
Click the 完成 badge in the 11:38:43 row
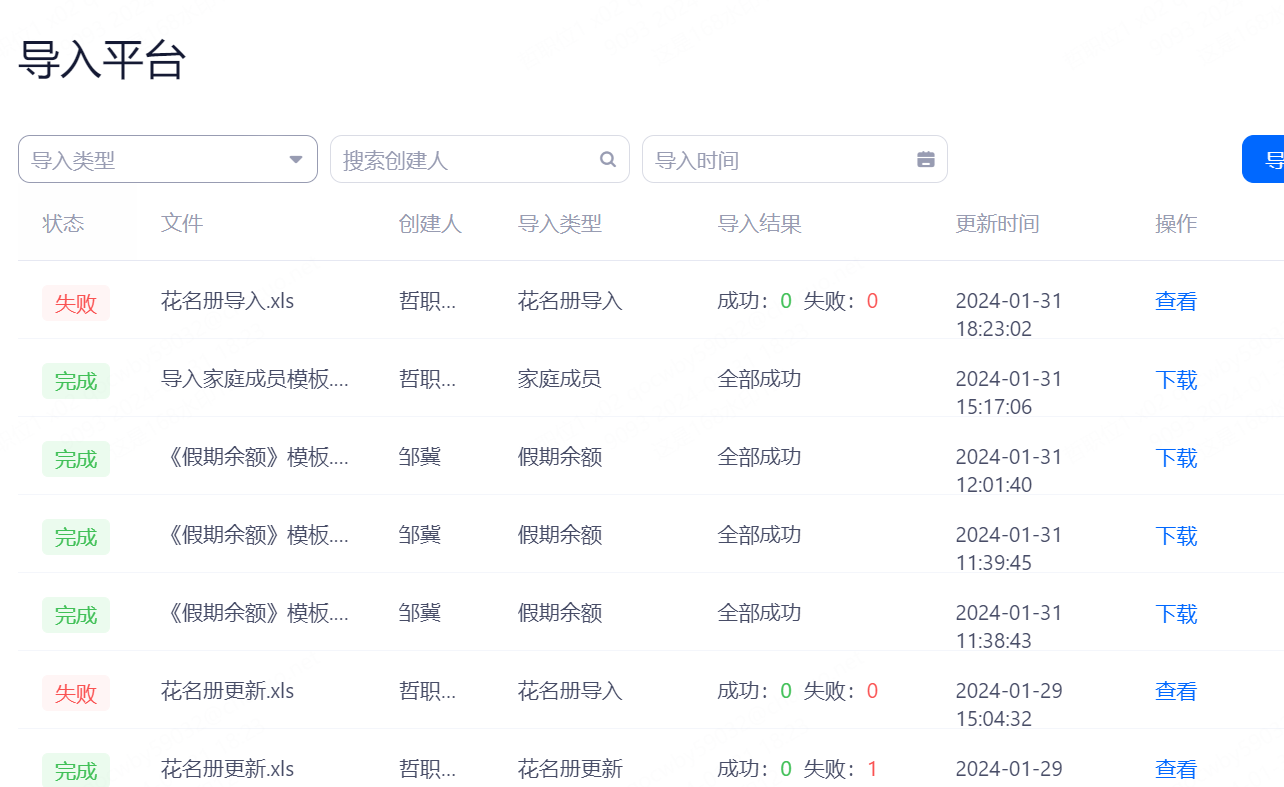[76, 615]
